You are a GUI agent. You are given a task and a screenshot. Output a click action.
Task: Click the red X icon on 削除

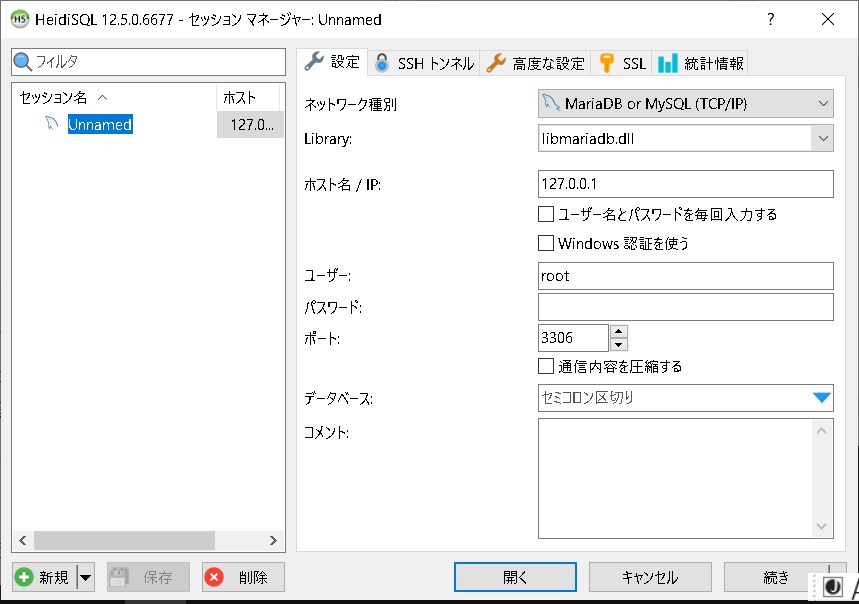click(214, 577)
